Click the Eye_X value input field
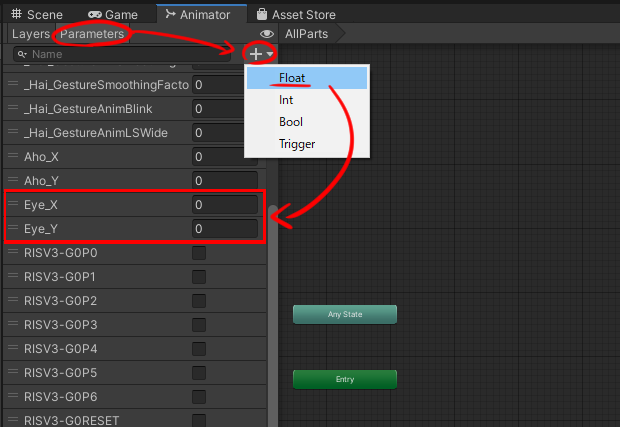The height and width of the screenshot is (427, 620). (226, 205)
